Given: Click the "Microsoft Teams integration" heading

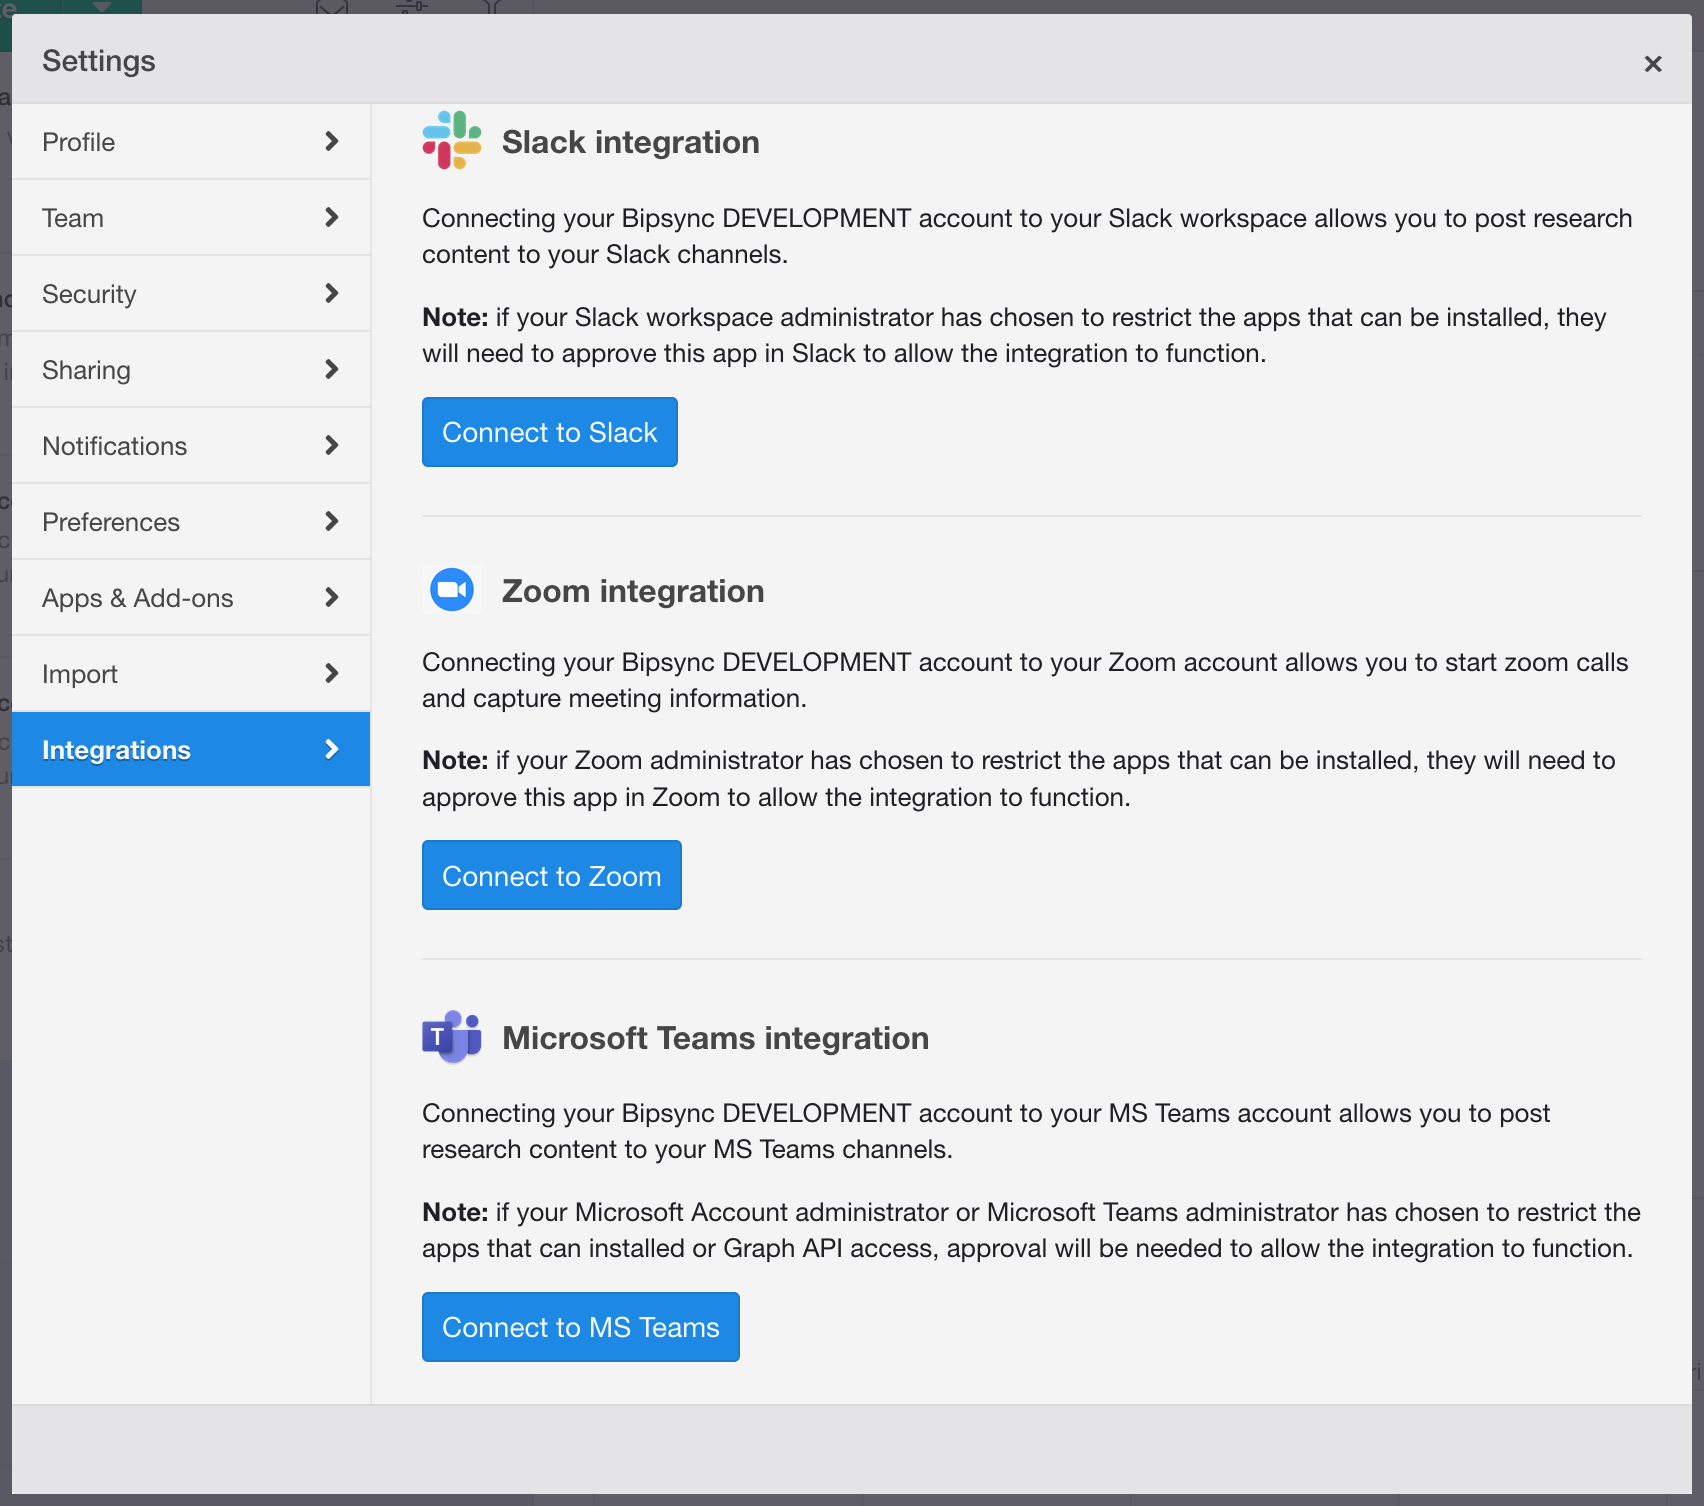Looking at the screenshot, I should tap(716, 1038).
